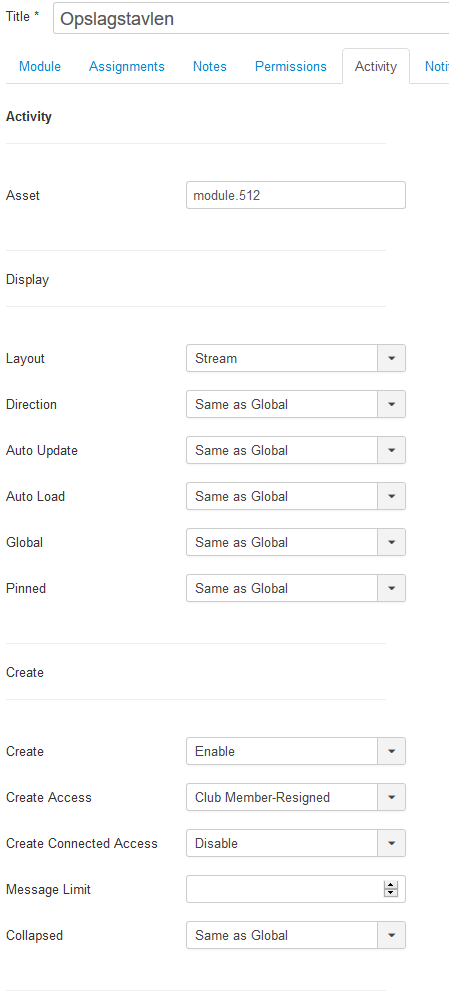Decrease Message Limit with down stepper
The image size is (449, 999).
(x=391, y=893)
